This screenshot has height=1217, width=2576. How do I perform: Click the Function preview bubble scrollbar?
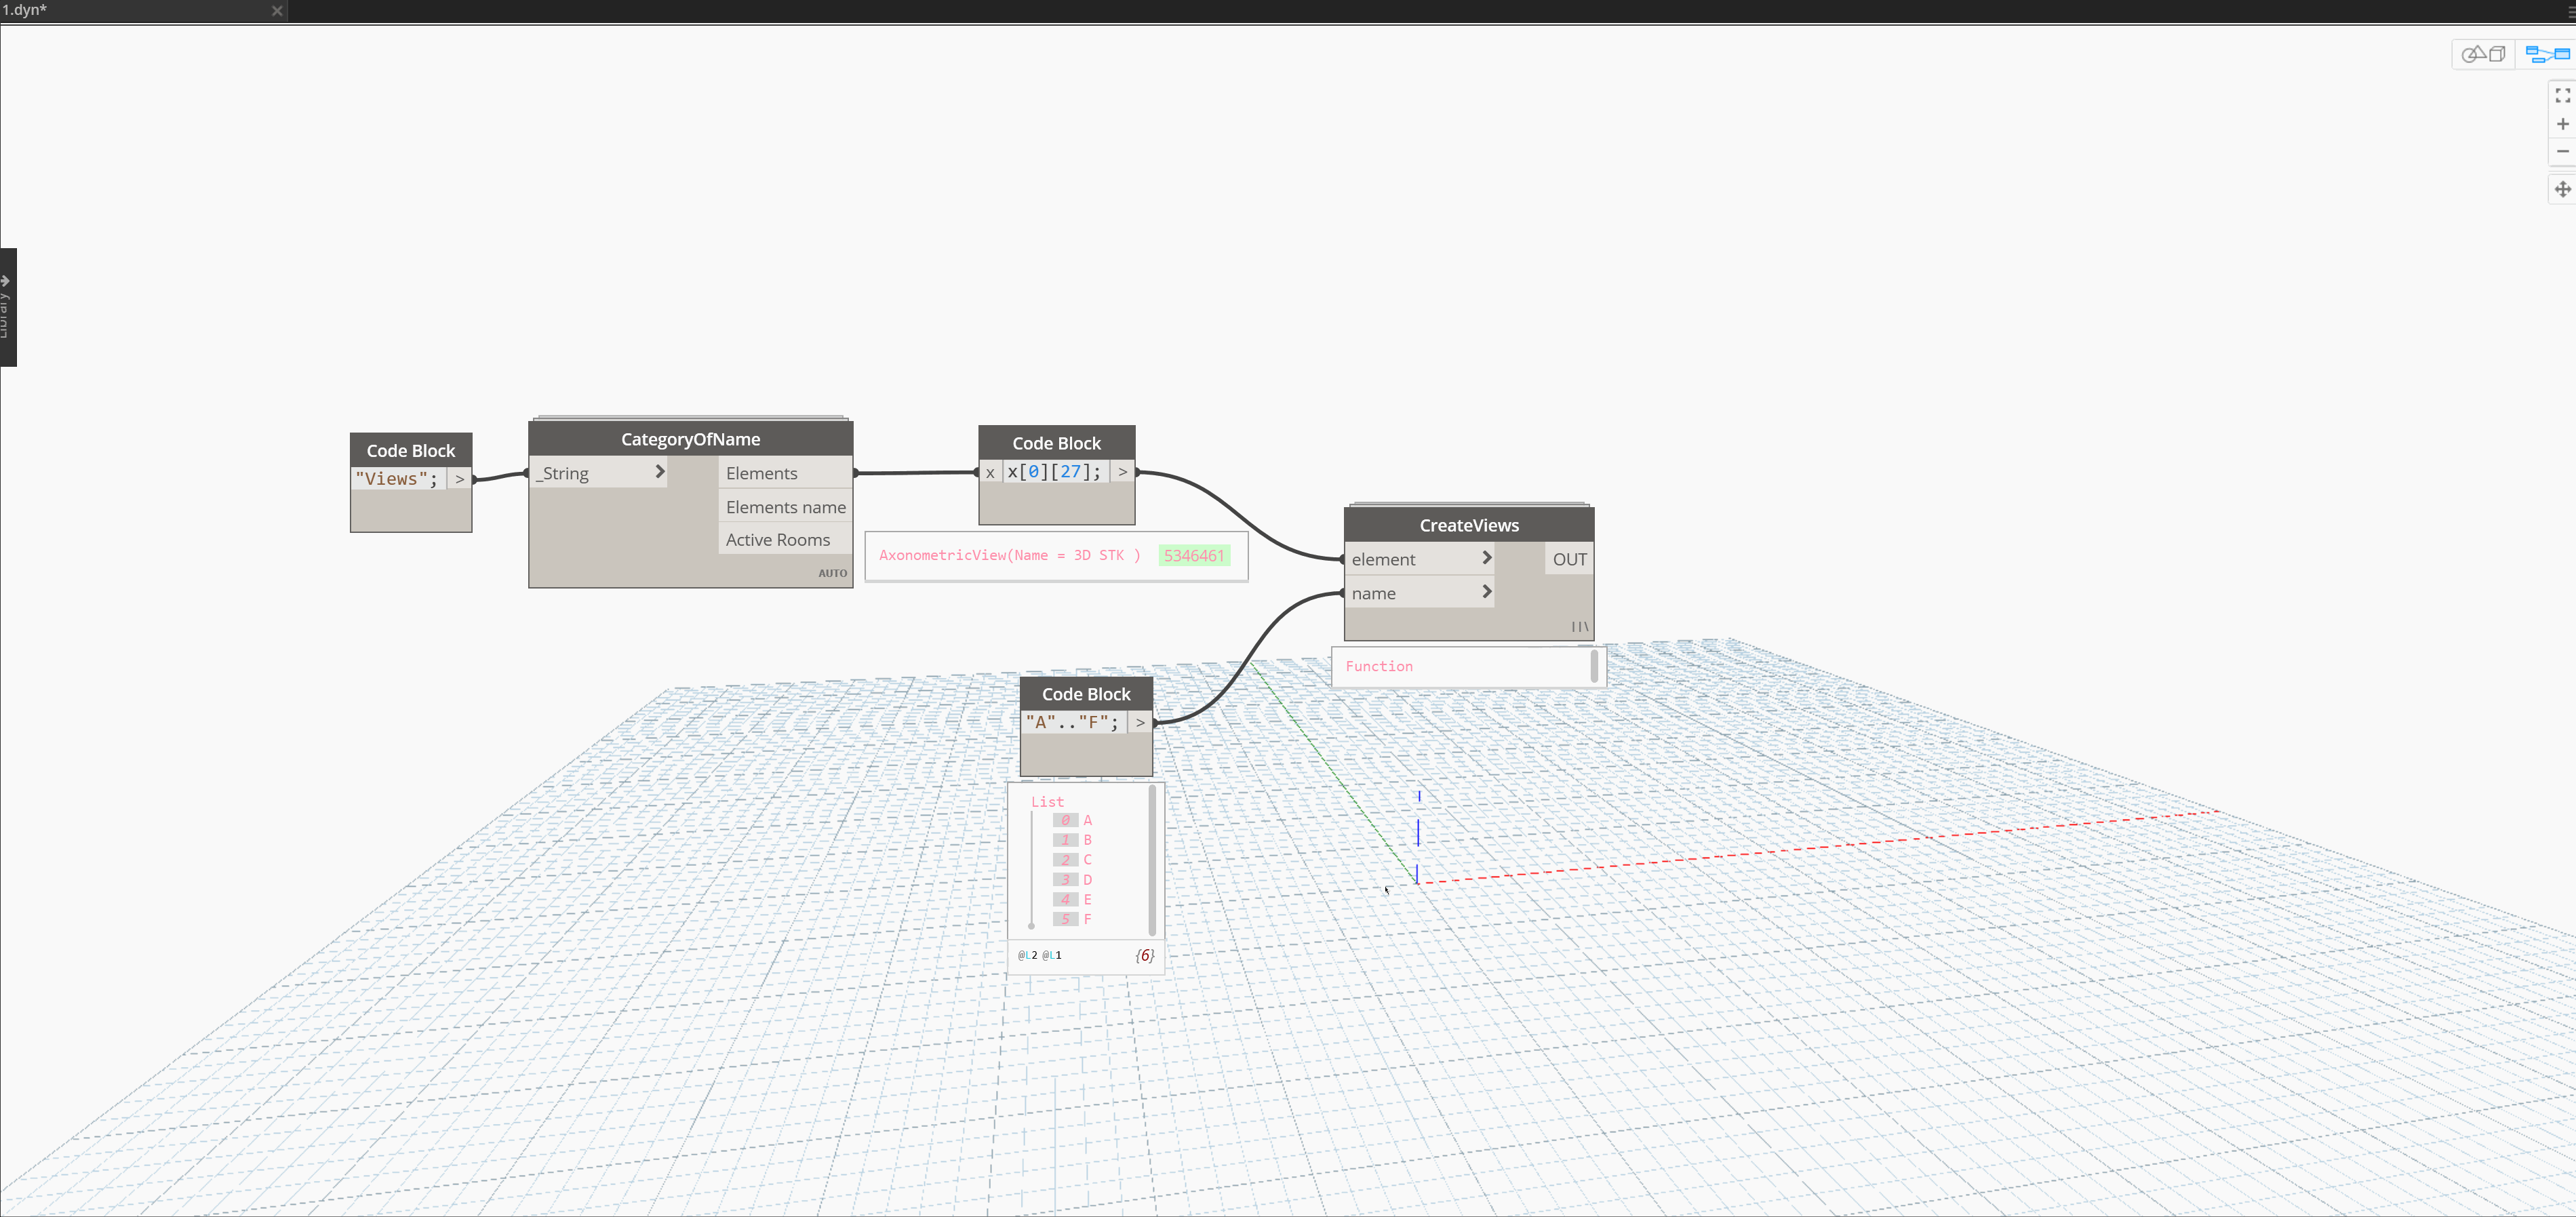pos(1594,666)
